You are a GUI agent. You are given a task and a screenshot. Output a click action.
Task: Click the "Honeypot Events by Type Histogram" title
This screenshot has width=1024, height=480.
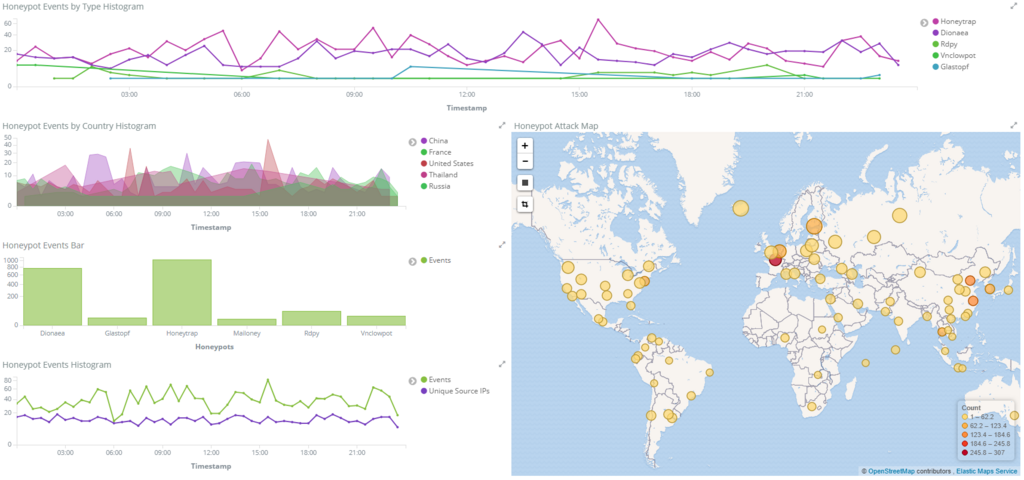[x=73, y=7]
